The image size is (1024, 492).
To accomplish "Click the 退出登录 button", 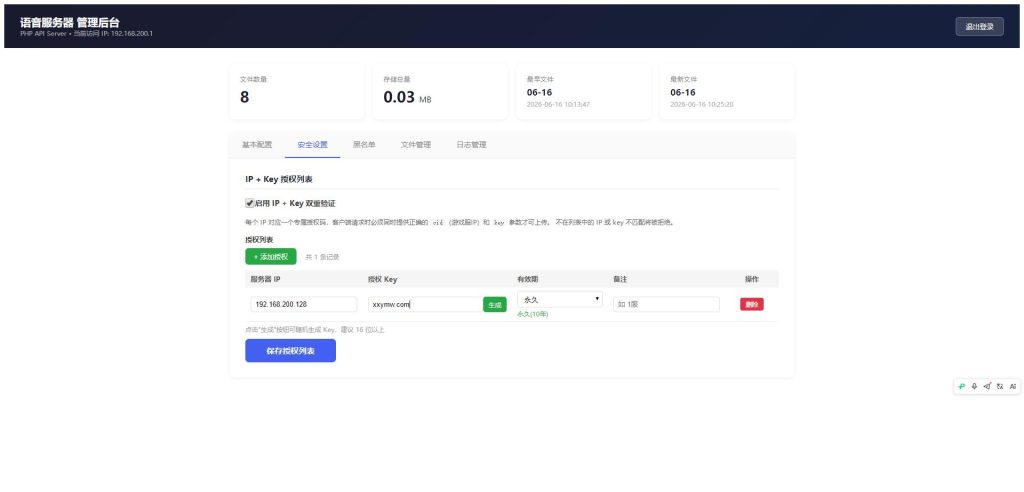I will (x=980, y=27).
